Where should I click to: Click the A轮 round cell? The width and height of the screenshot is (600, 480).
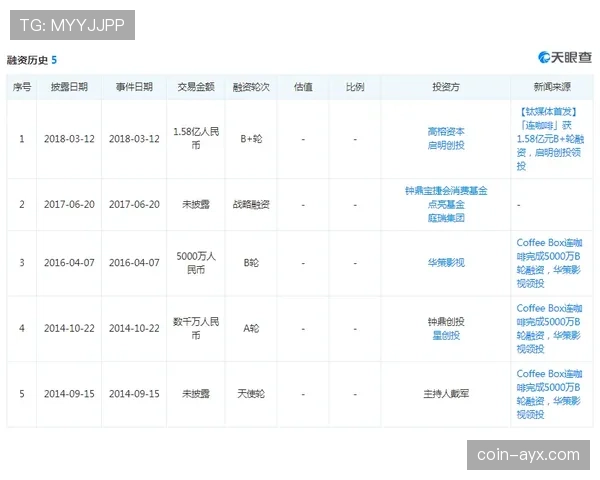251,328
